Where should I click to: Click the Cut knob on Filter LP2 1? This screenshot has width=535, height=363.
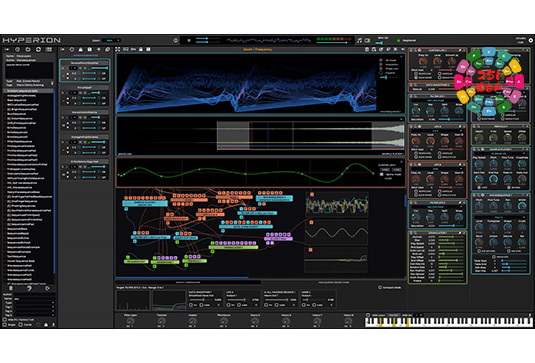tap(416, 111)
